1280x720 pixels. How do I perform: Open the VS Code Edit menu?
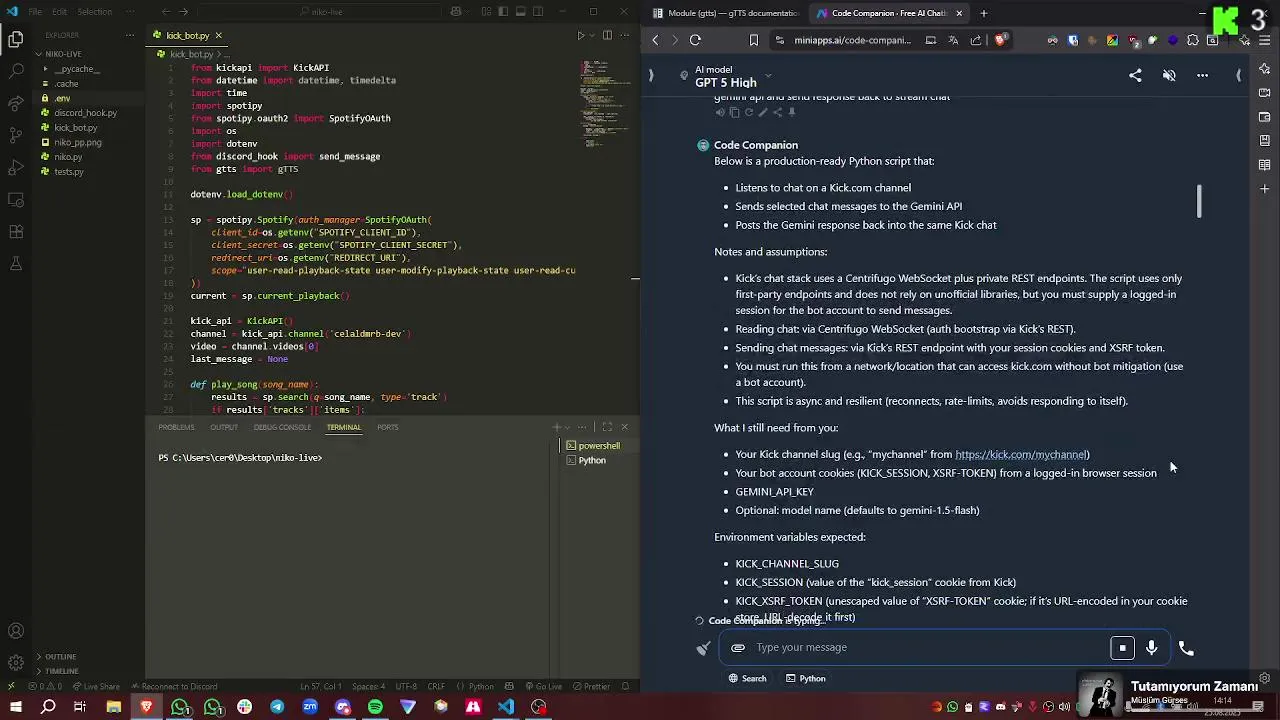click(59, 12)
